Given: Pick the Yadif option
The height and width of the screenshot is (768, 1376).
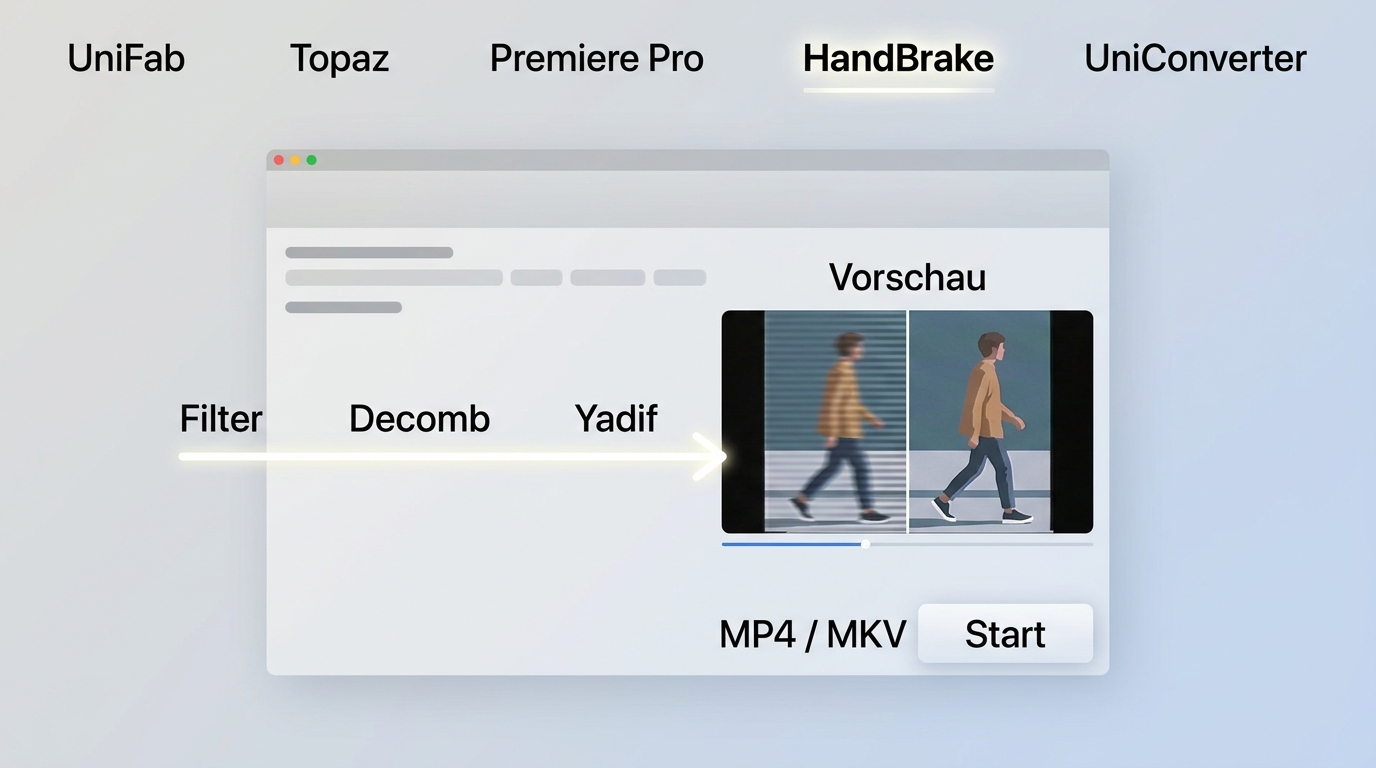Looking at the screenshot, I should point(616,418).
